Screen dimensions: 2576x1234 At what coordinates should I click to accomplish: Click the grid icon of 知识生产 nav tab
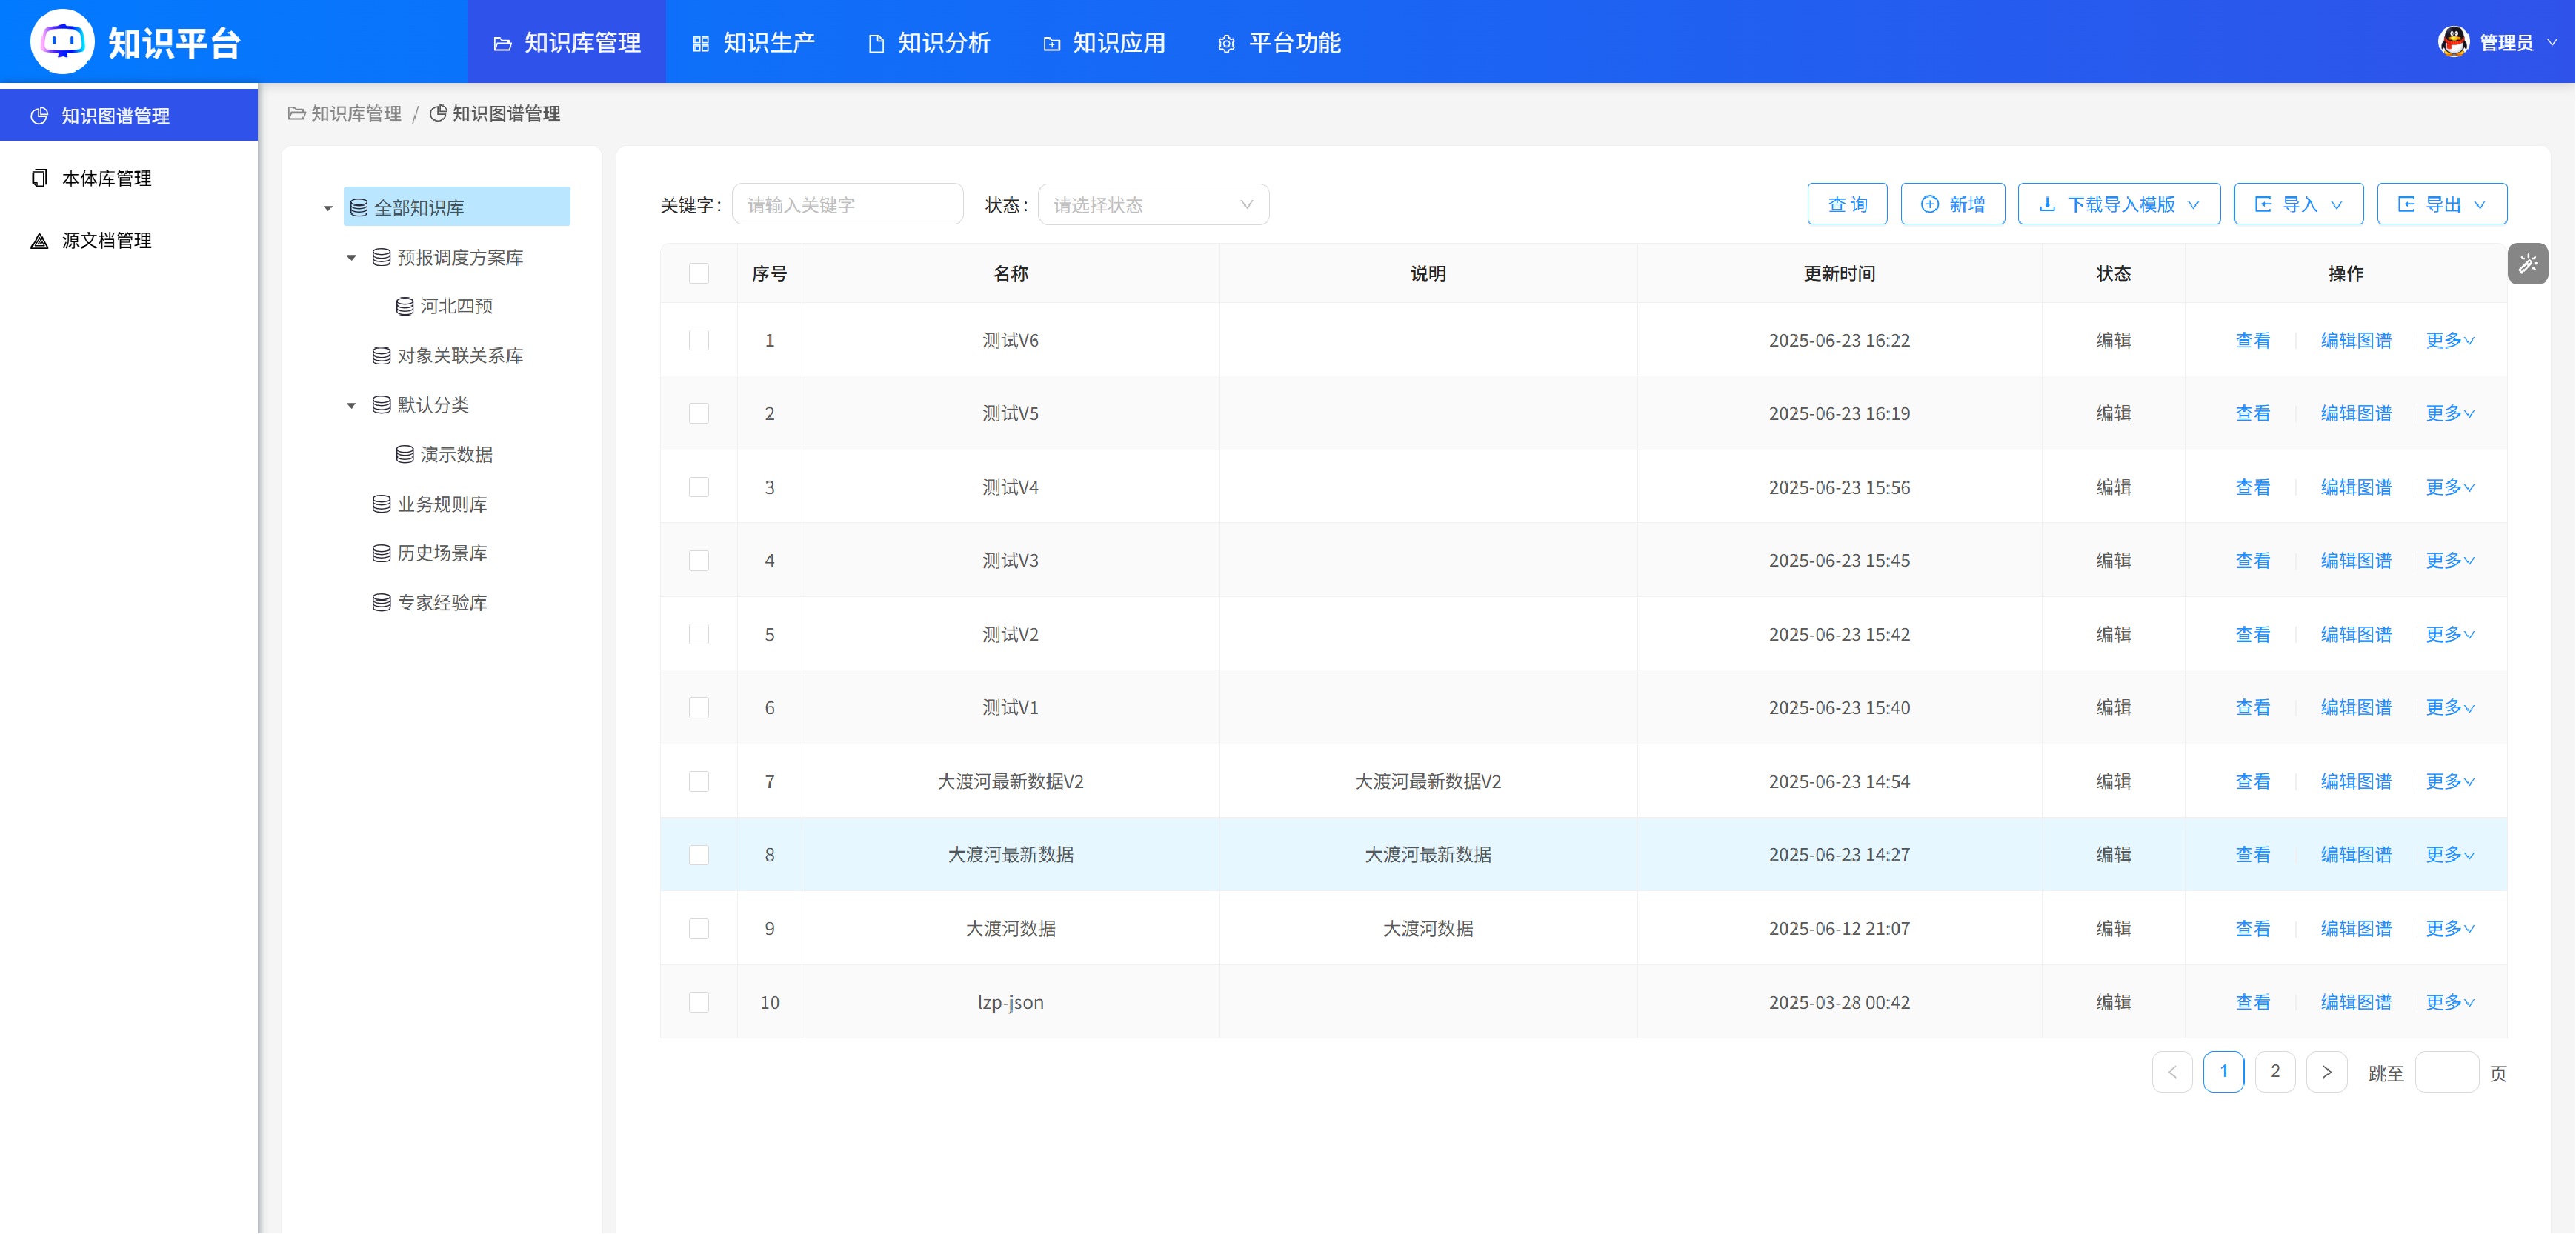pyautogui.click(x=701, y=44)
